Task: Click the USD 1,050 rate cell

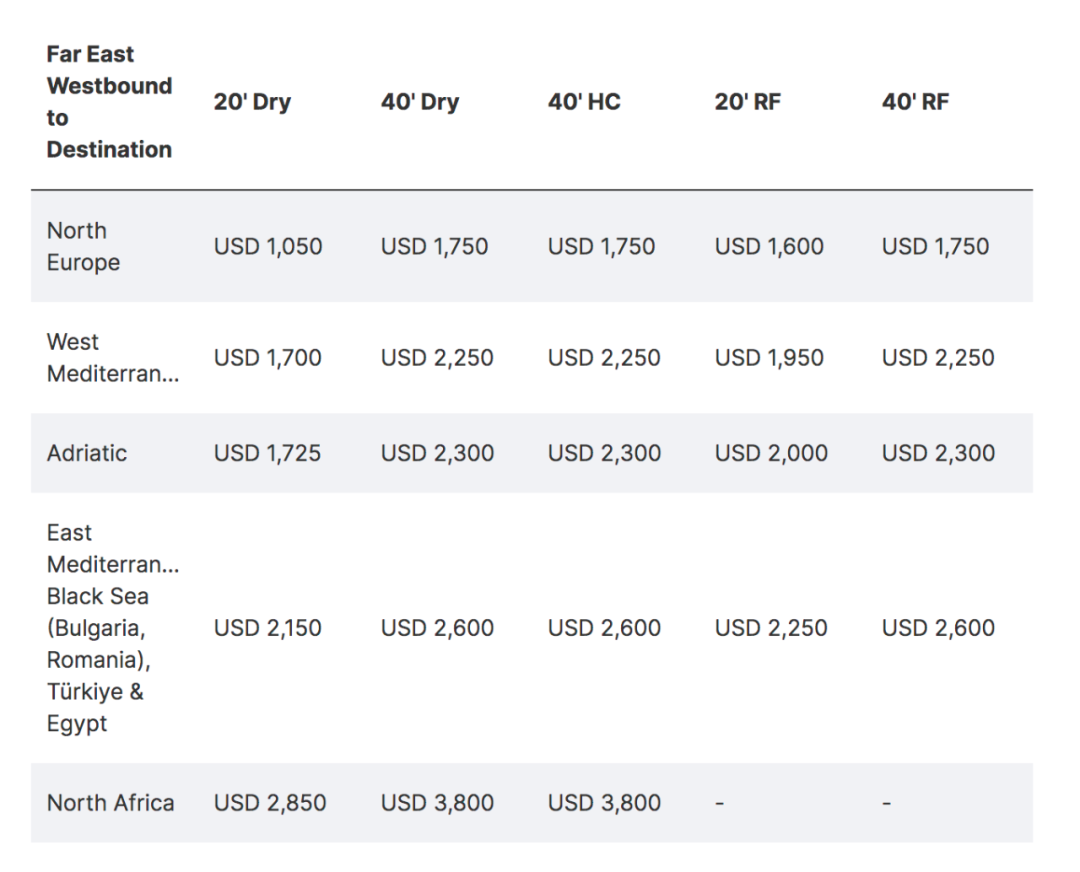Action: pos(268,247)
